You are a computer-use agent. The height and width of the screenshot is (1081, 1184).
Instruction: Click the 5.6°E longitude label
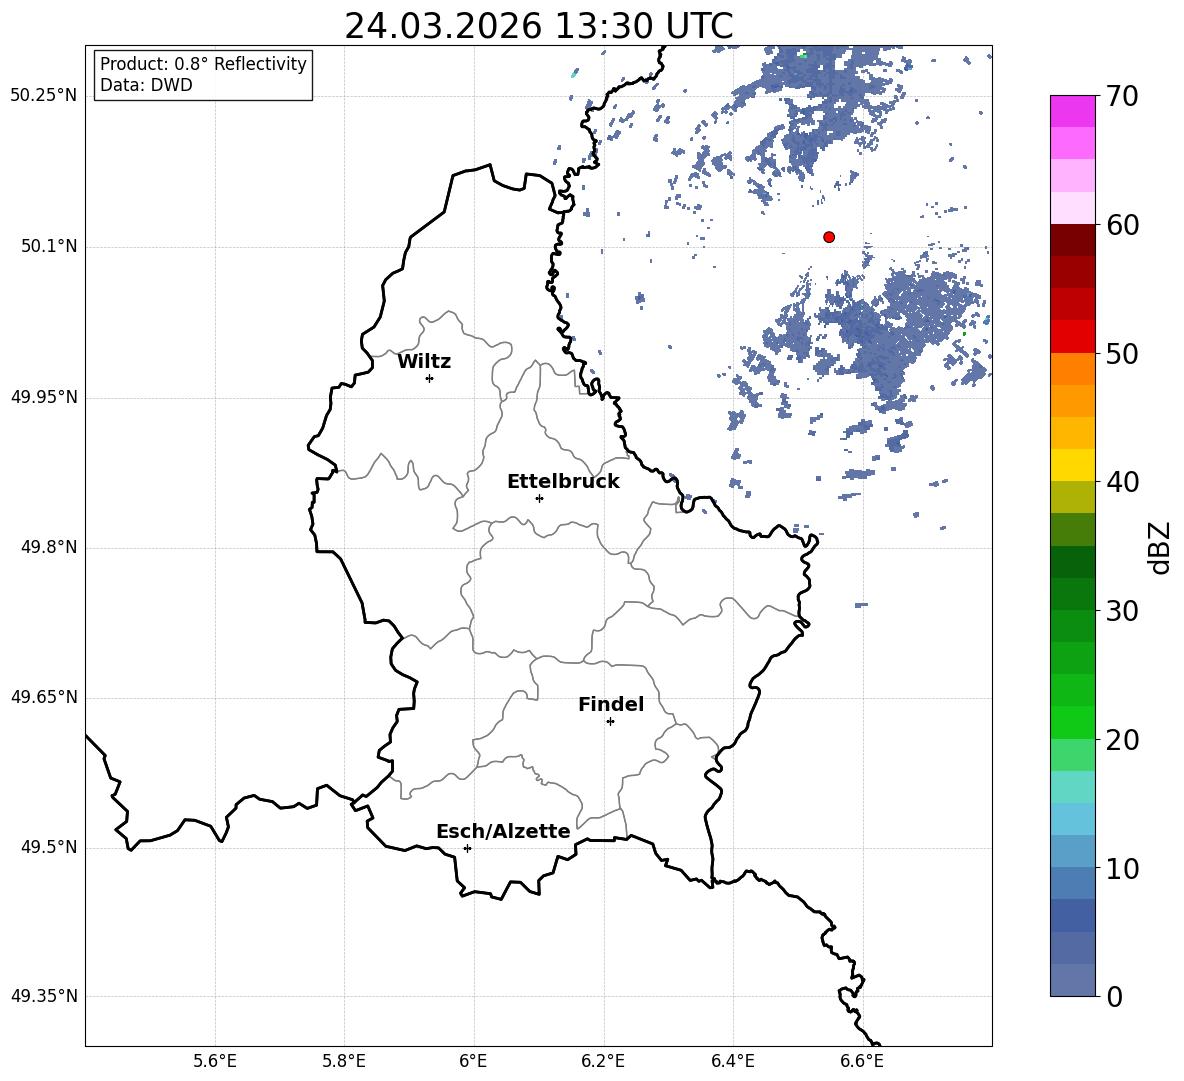point(215,1061)
